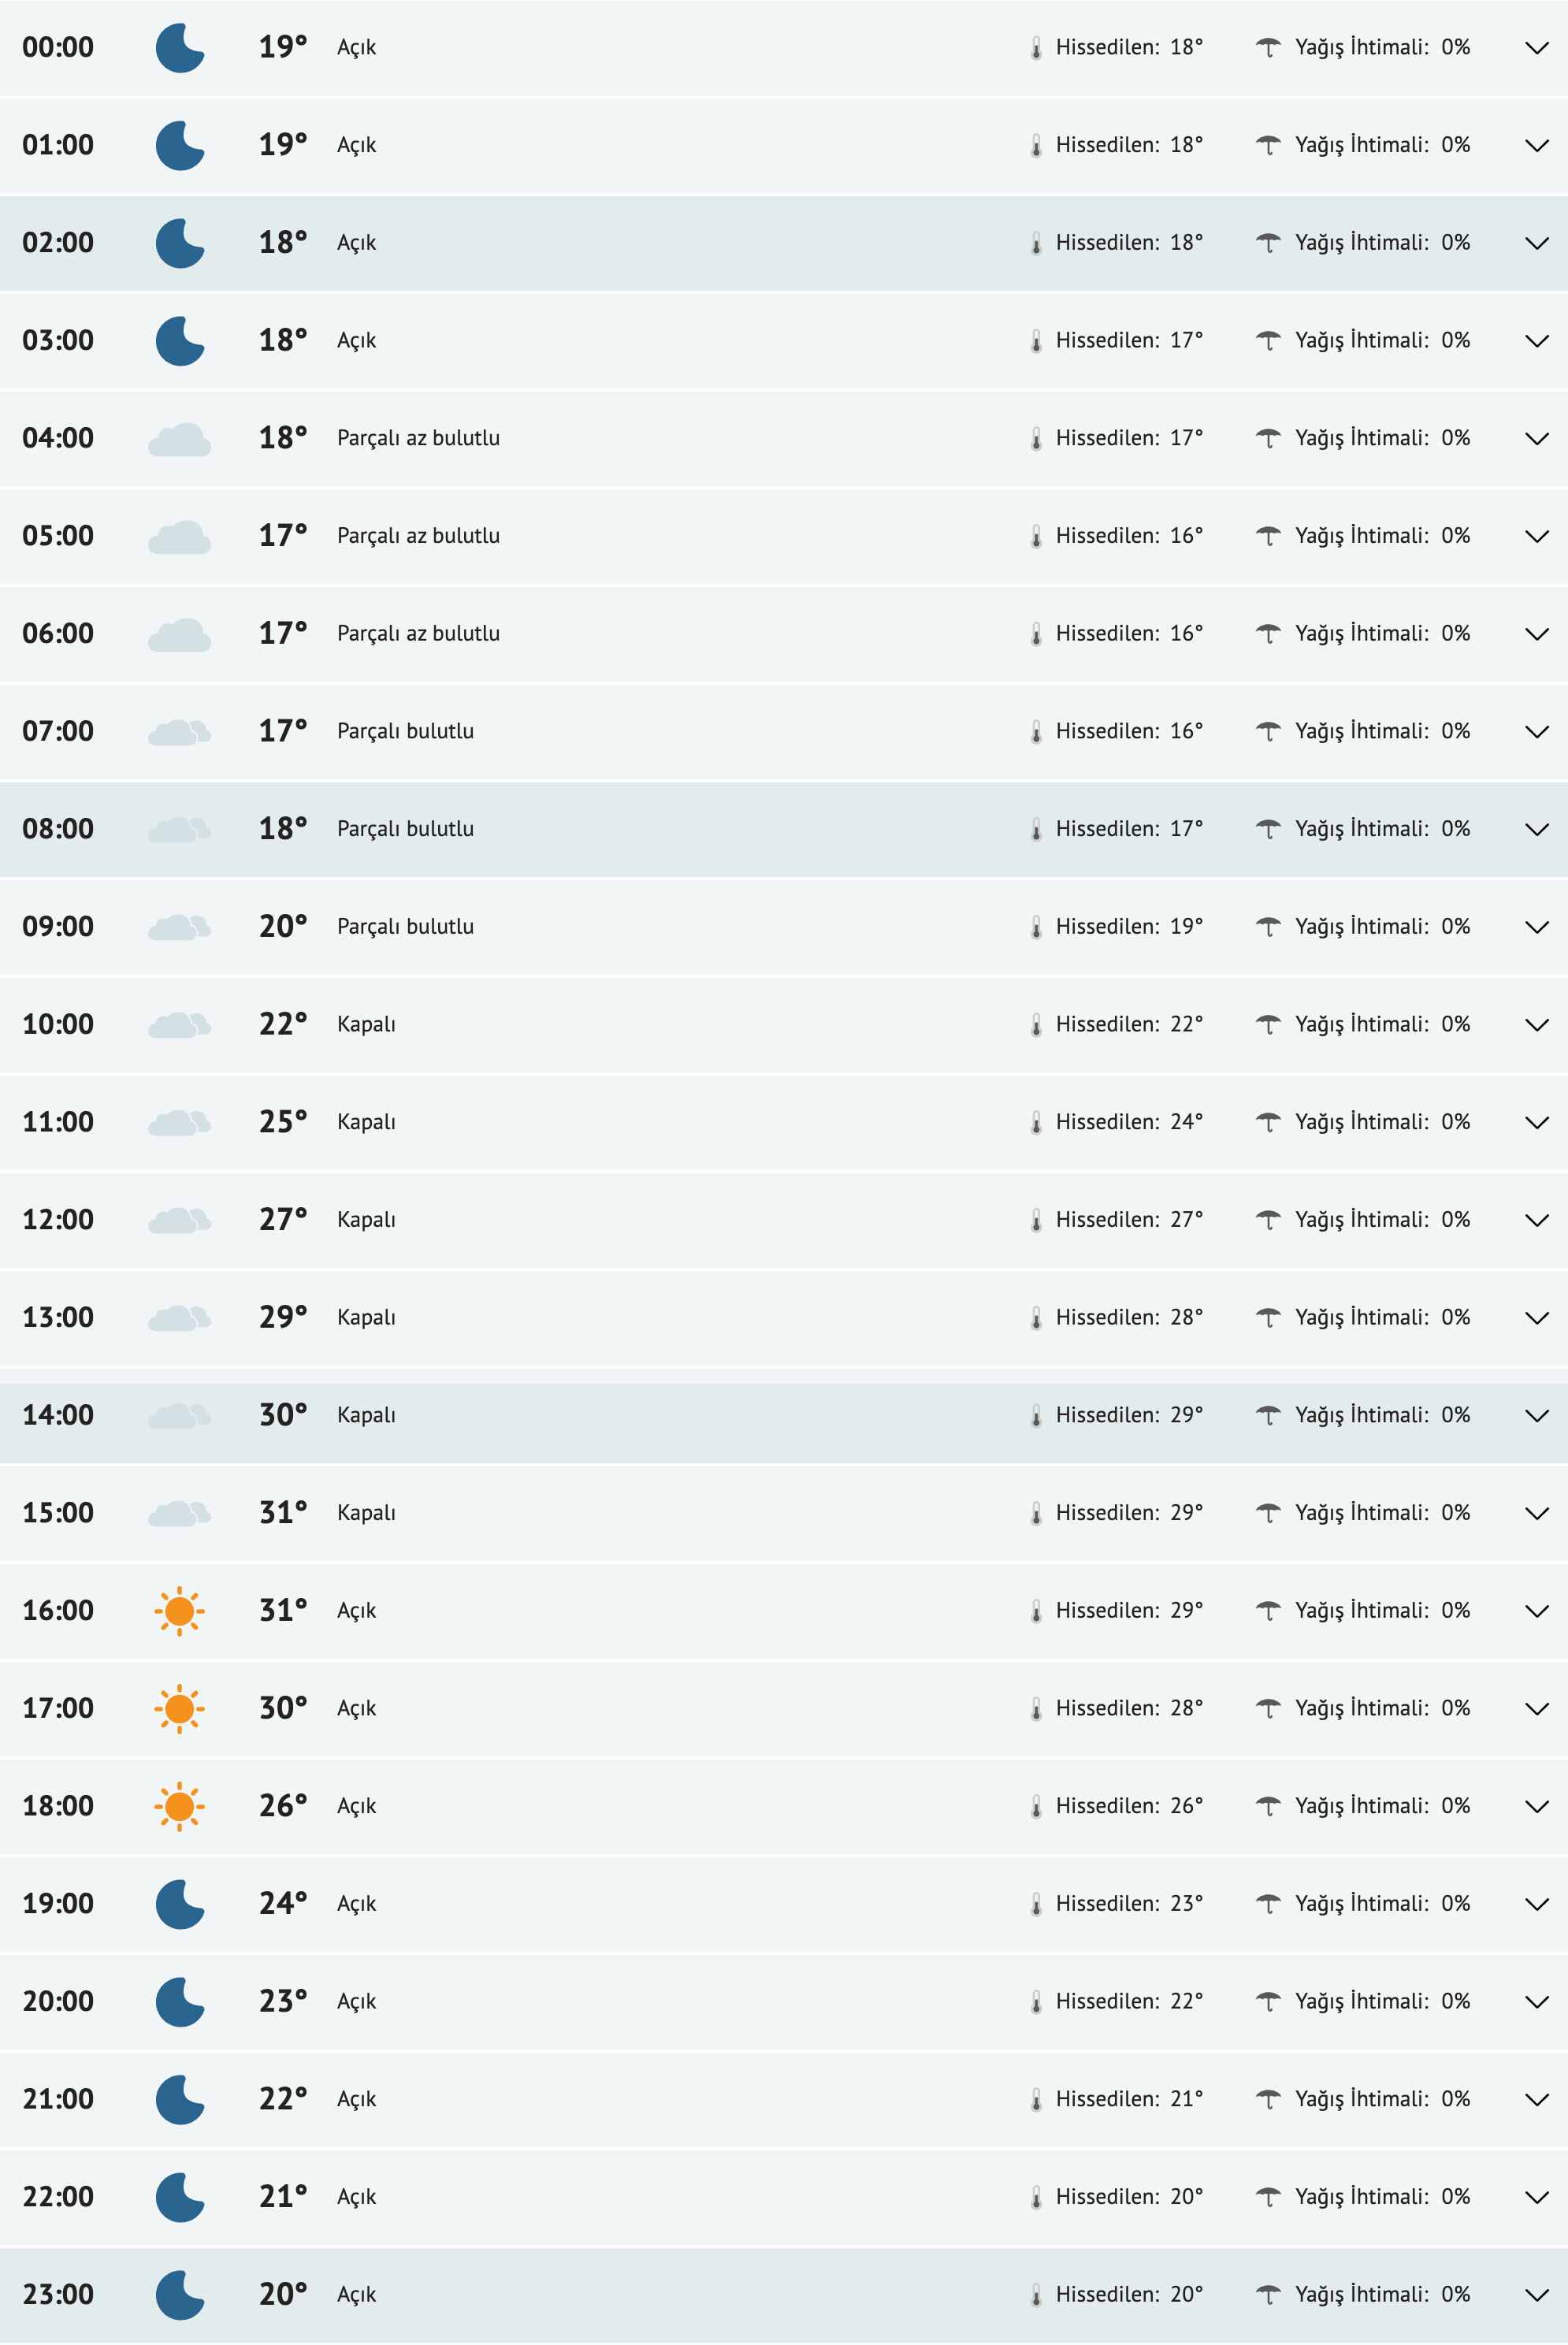1568x2345 pixels.
Task: Click the Parçalı bulutlu text at 09:00
Action: tap(406, 926)
